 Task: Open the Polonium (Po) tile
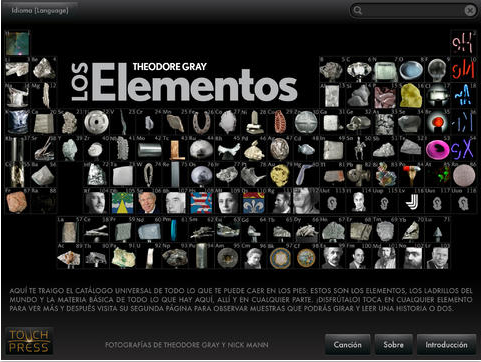[411, 175]
